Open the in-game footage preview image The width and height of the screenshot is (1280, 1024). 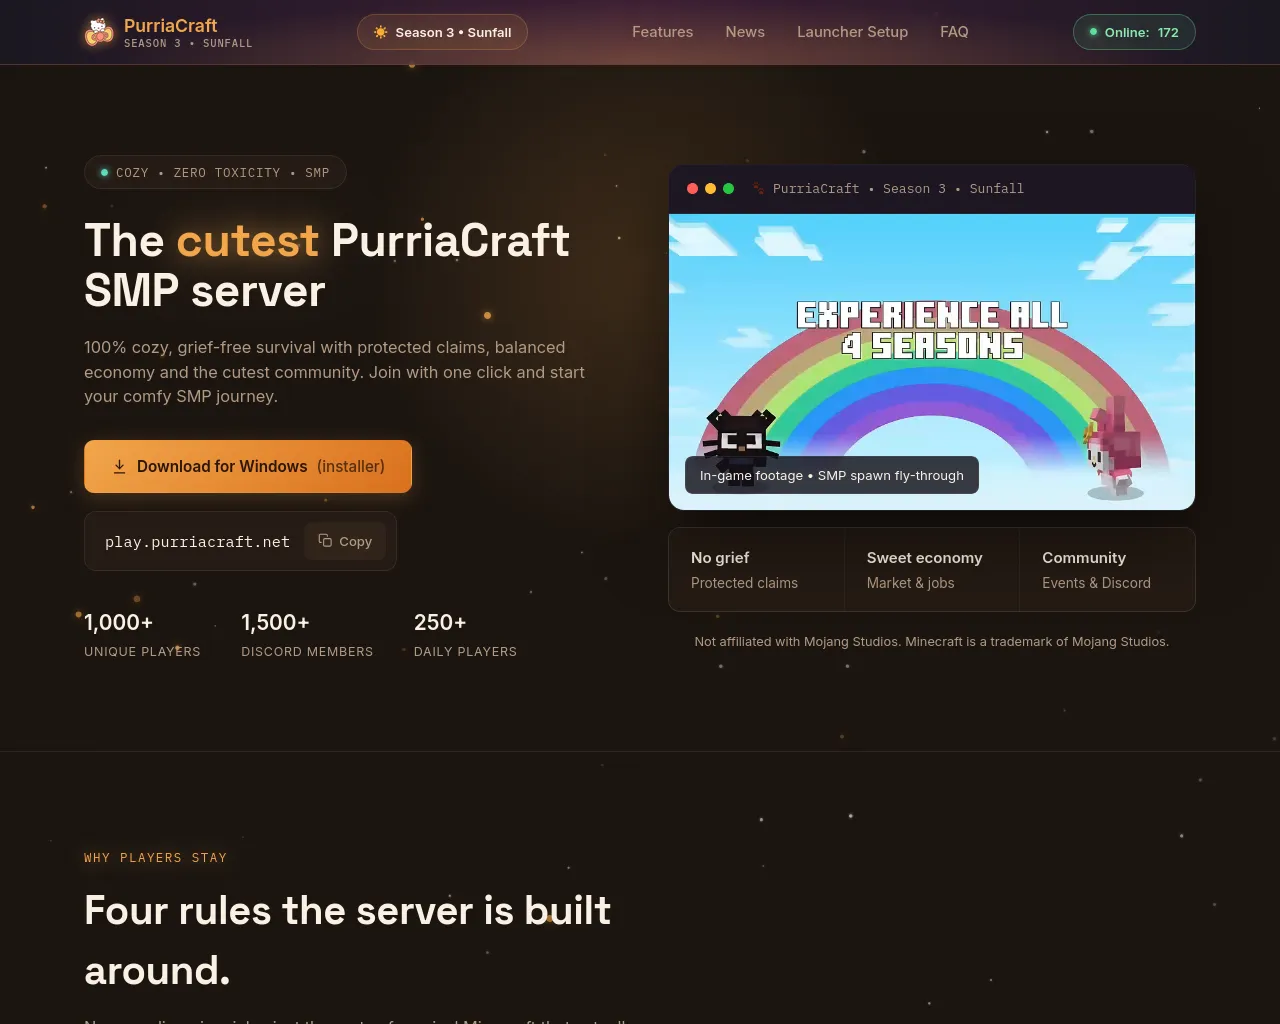(x=932, y=361)
